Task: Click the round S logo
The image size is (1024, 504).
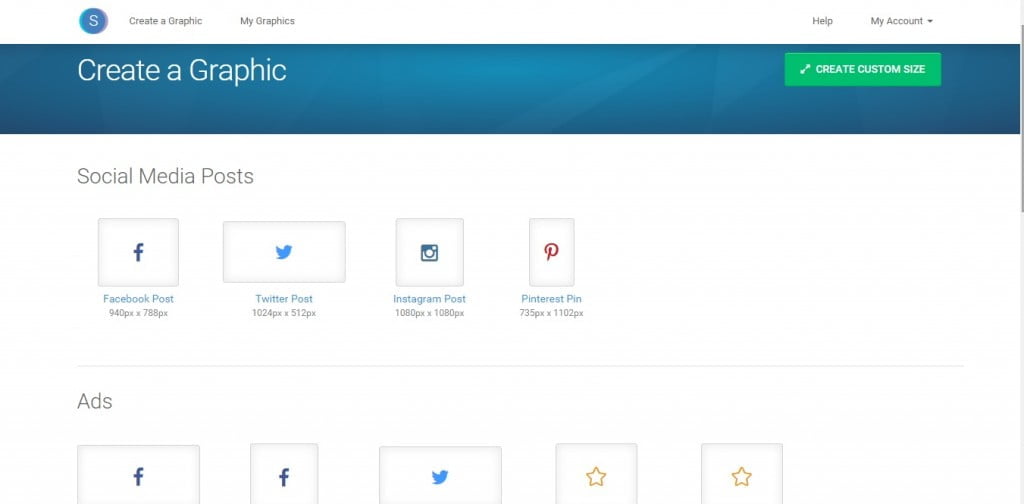Action: click(x=93, y=20)
